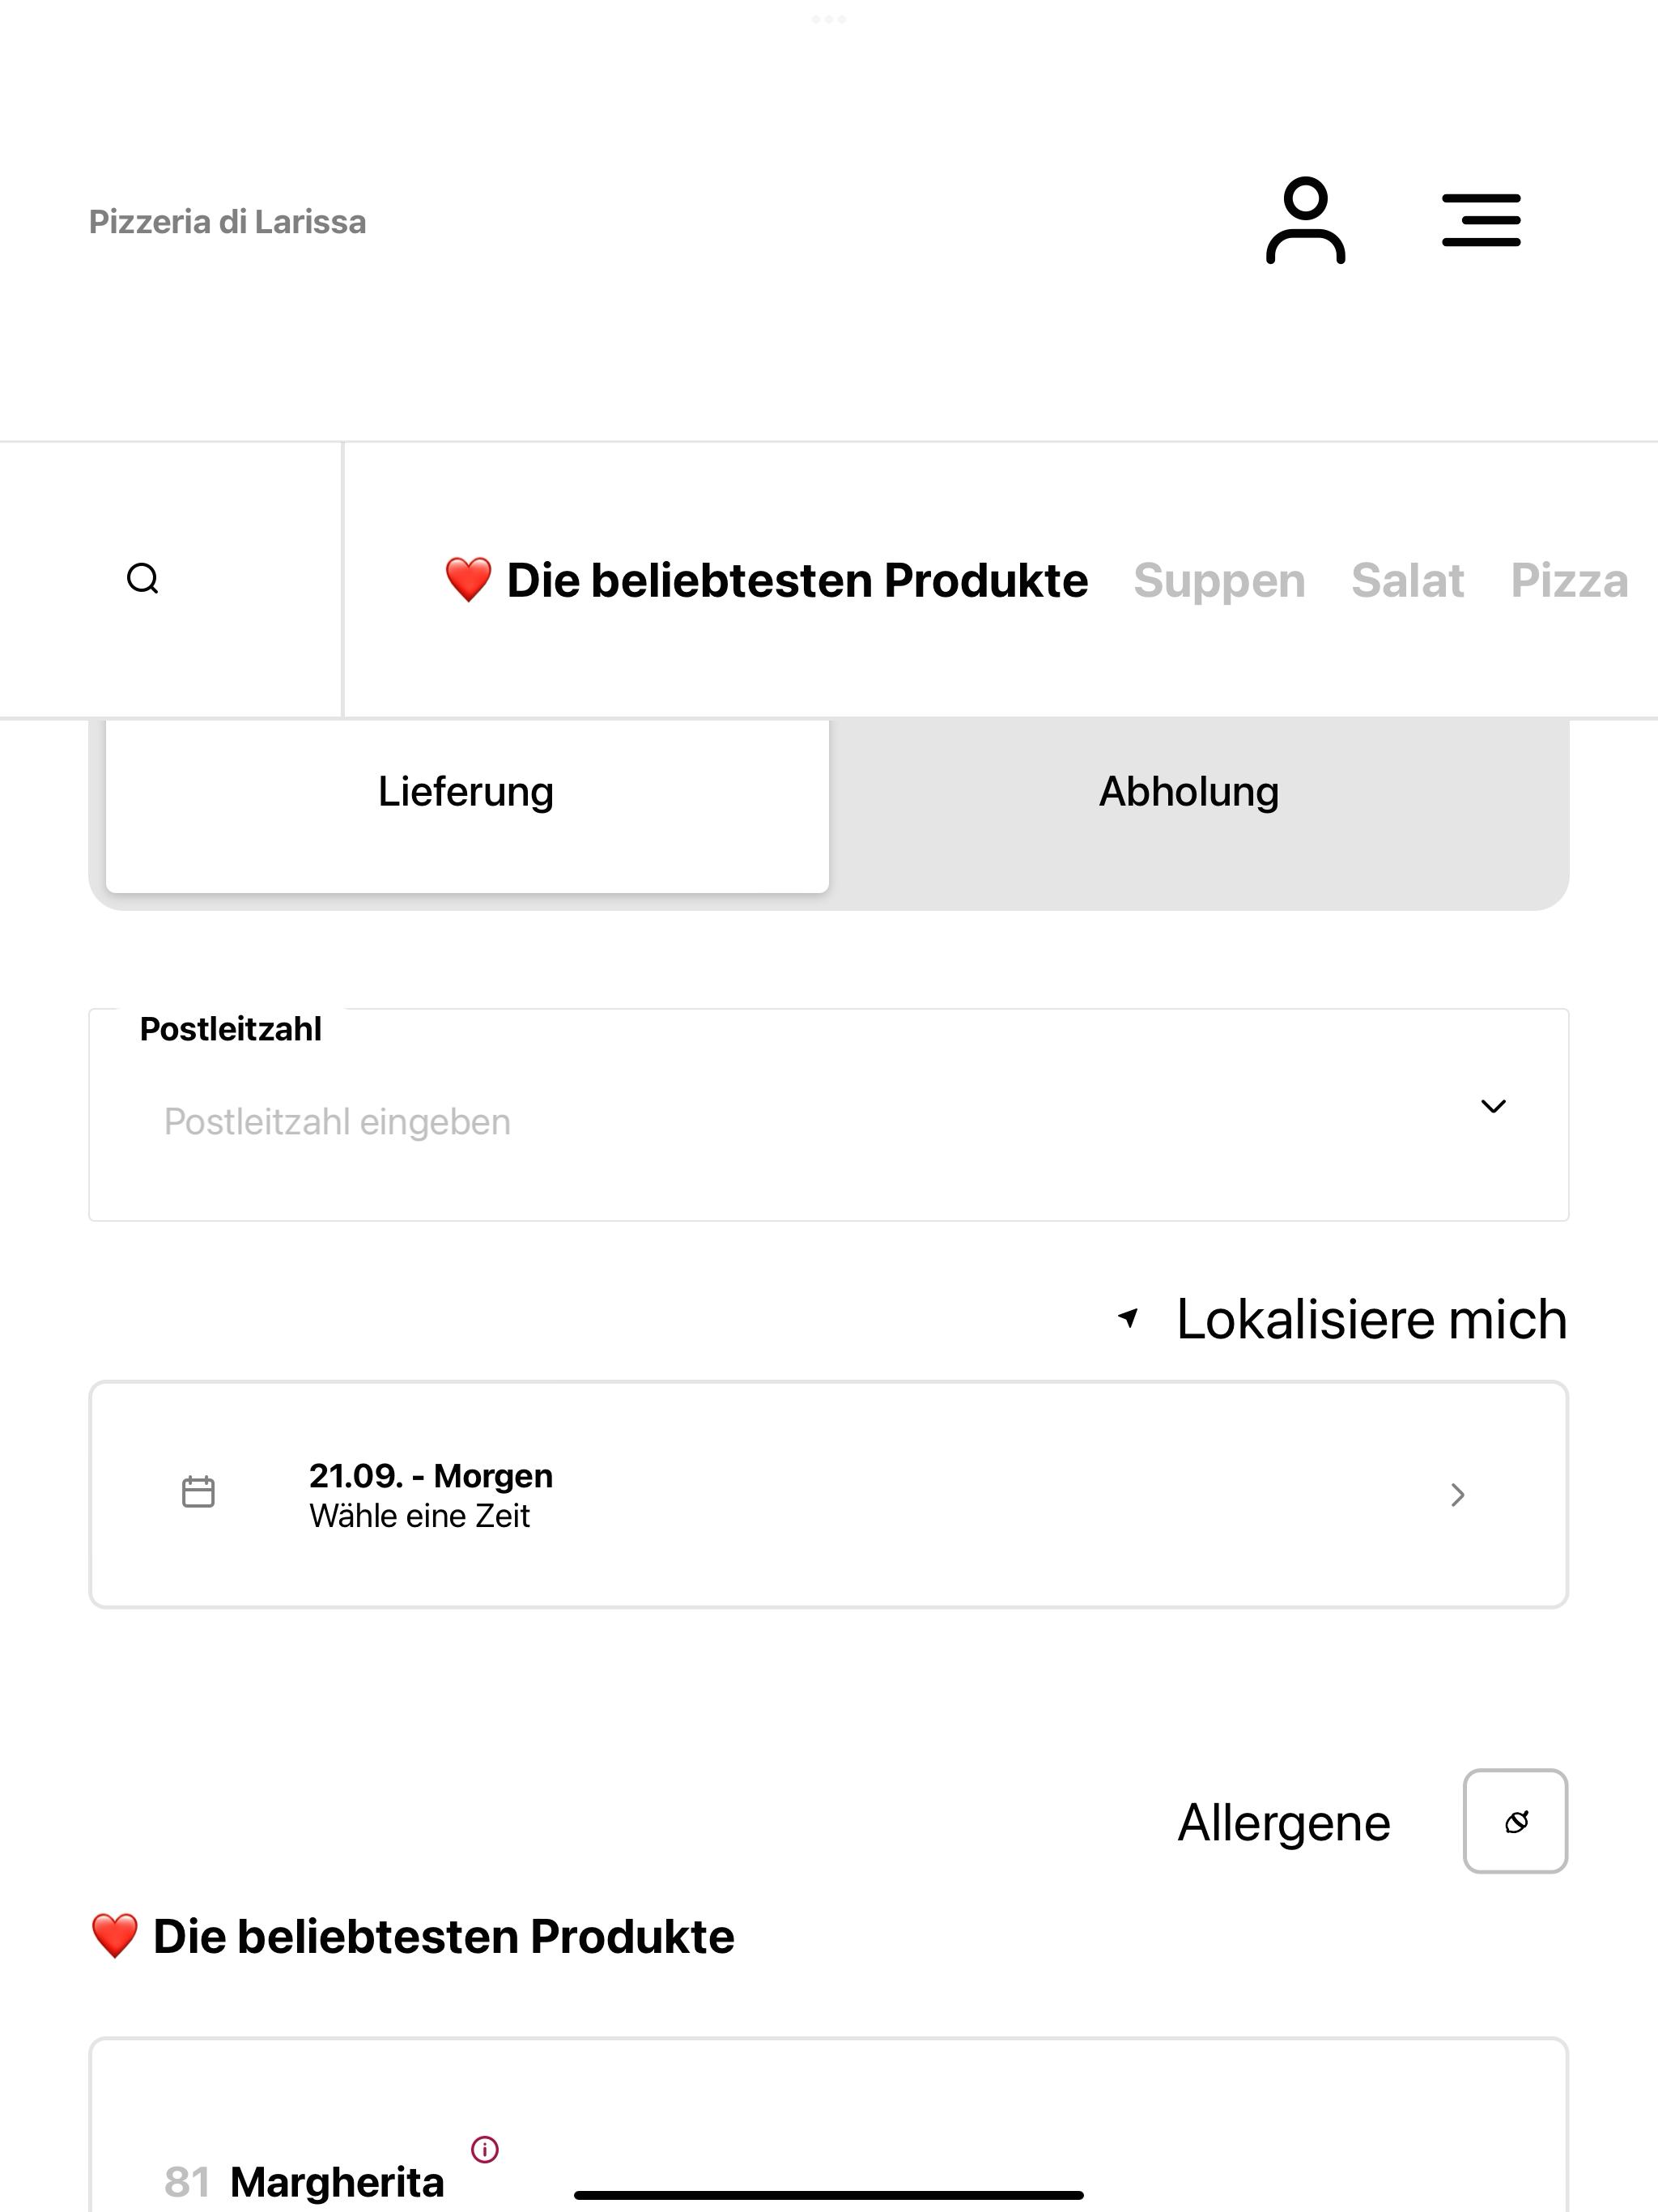
Task: Click the red heart next to the products heading
Action: pyautogui.click(x=114, y=1936)
